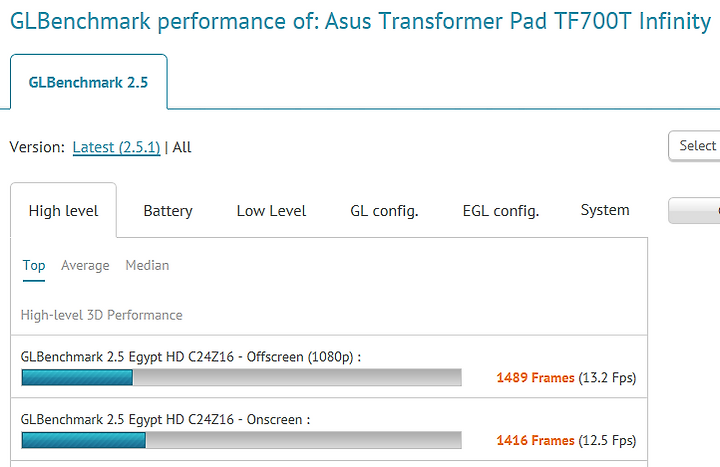Select the EGL config. tab
The height and width of the screenshot is (467, 720).
click(x=501, y=211)
